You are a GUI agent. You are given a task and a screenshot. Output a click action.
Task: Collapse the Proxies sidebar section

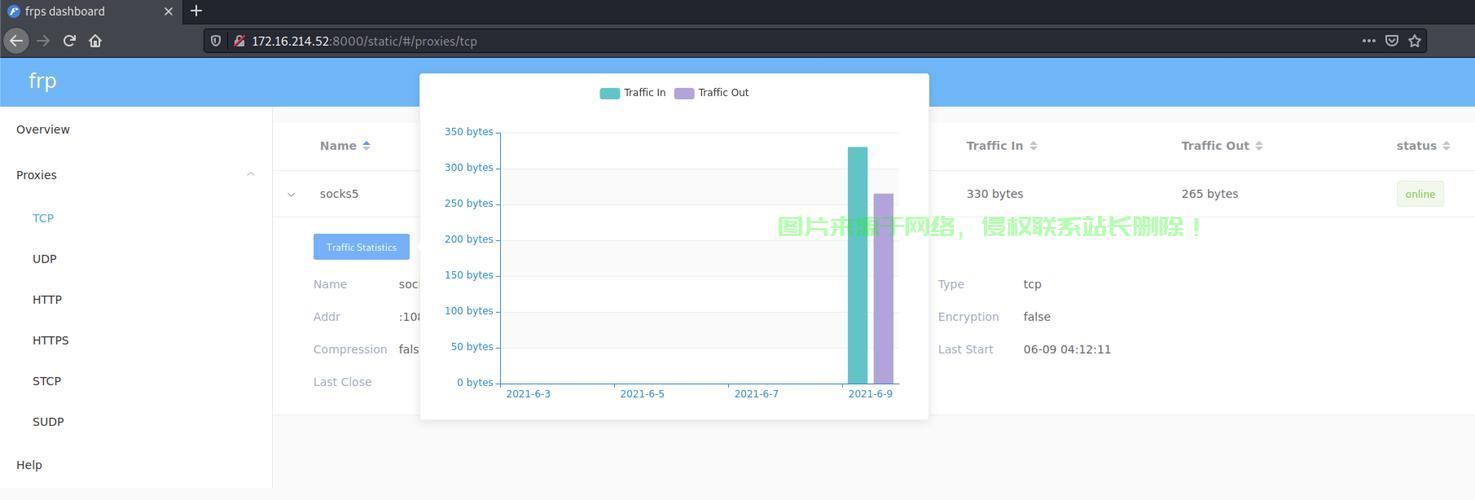(250, 175)
